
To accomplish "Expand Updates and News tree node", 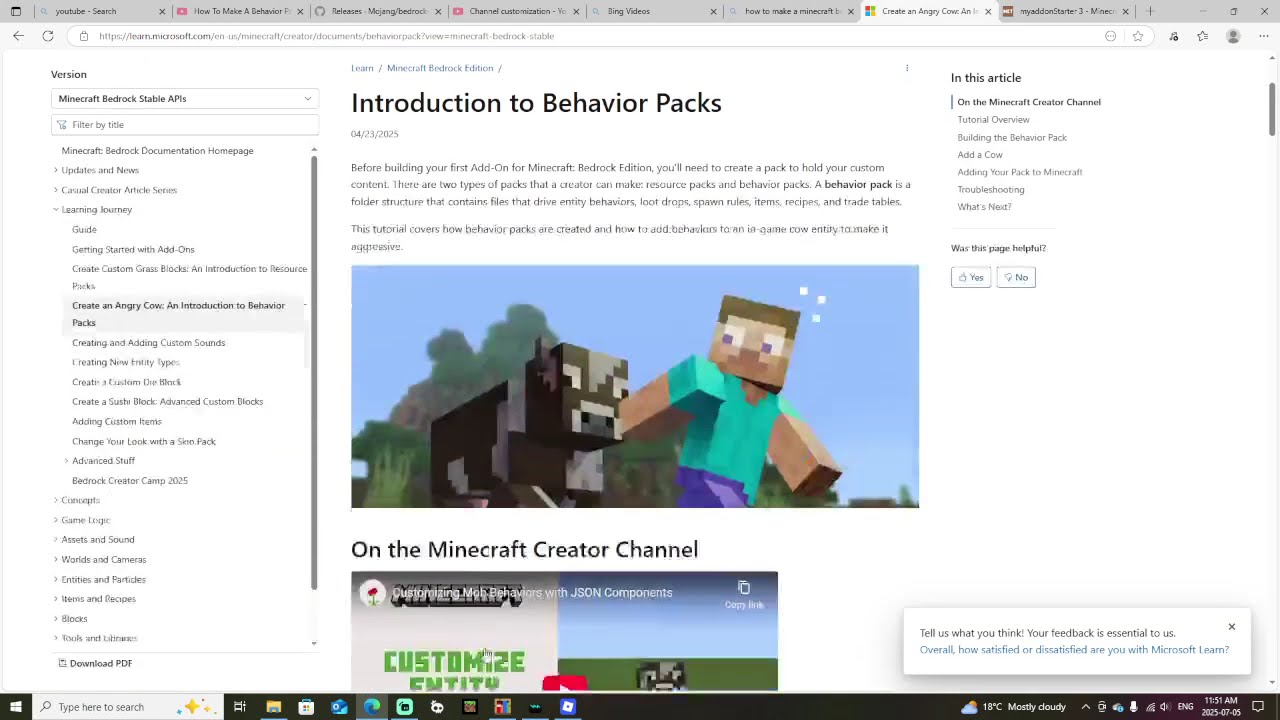I will (56, 170).
